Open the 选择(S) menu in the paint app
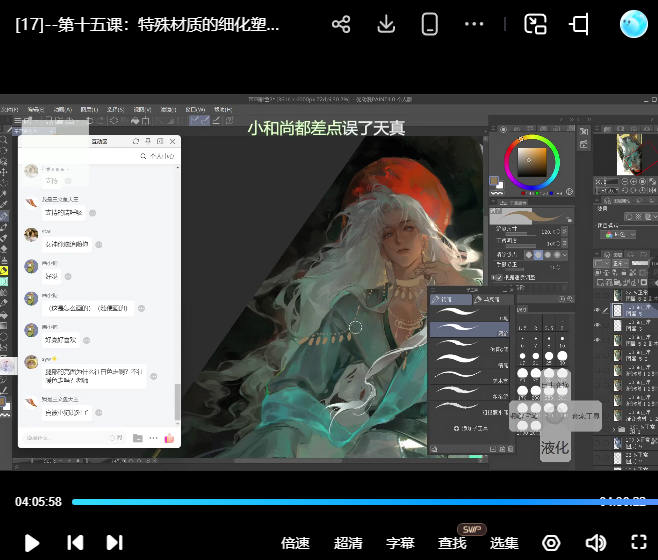The width and height of the screenshot is (658, 560). pos(115,109)
